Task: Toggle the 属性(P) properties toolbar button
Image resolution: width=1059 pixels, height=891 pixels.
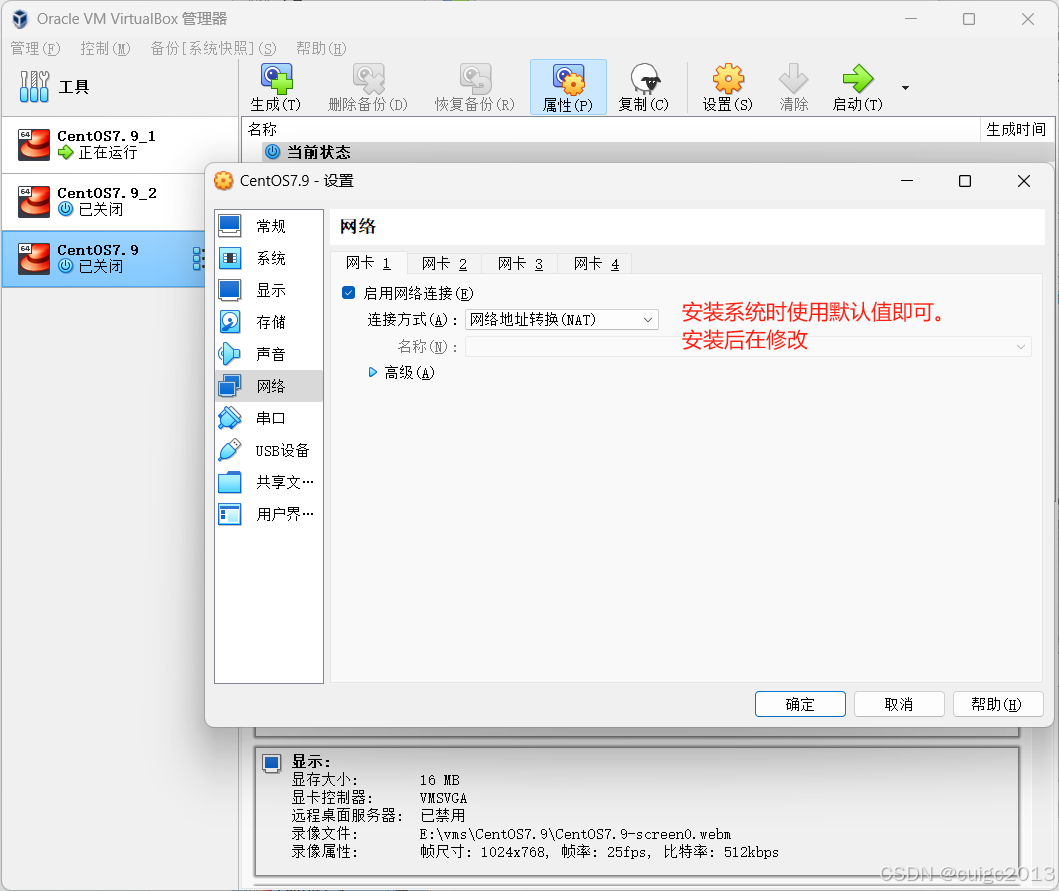Action: (x=568, y=87)
